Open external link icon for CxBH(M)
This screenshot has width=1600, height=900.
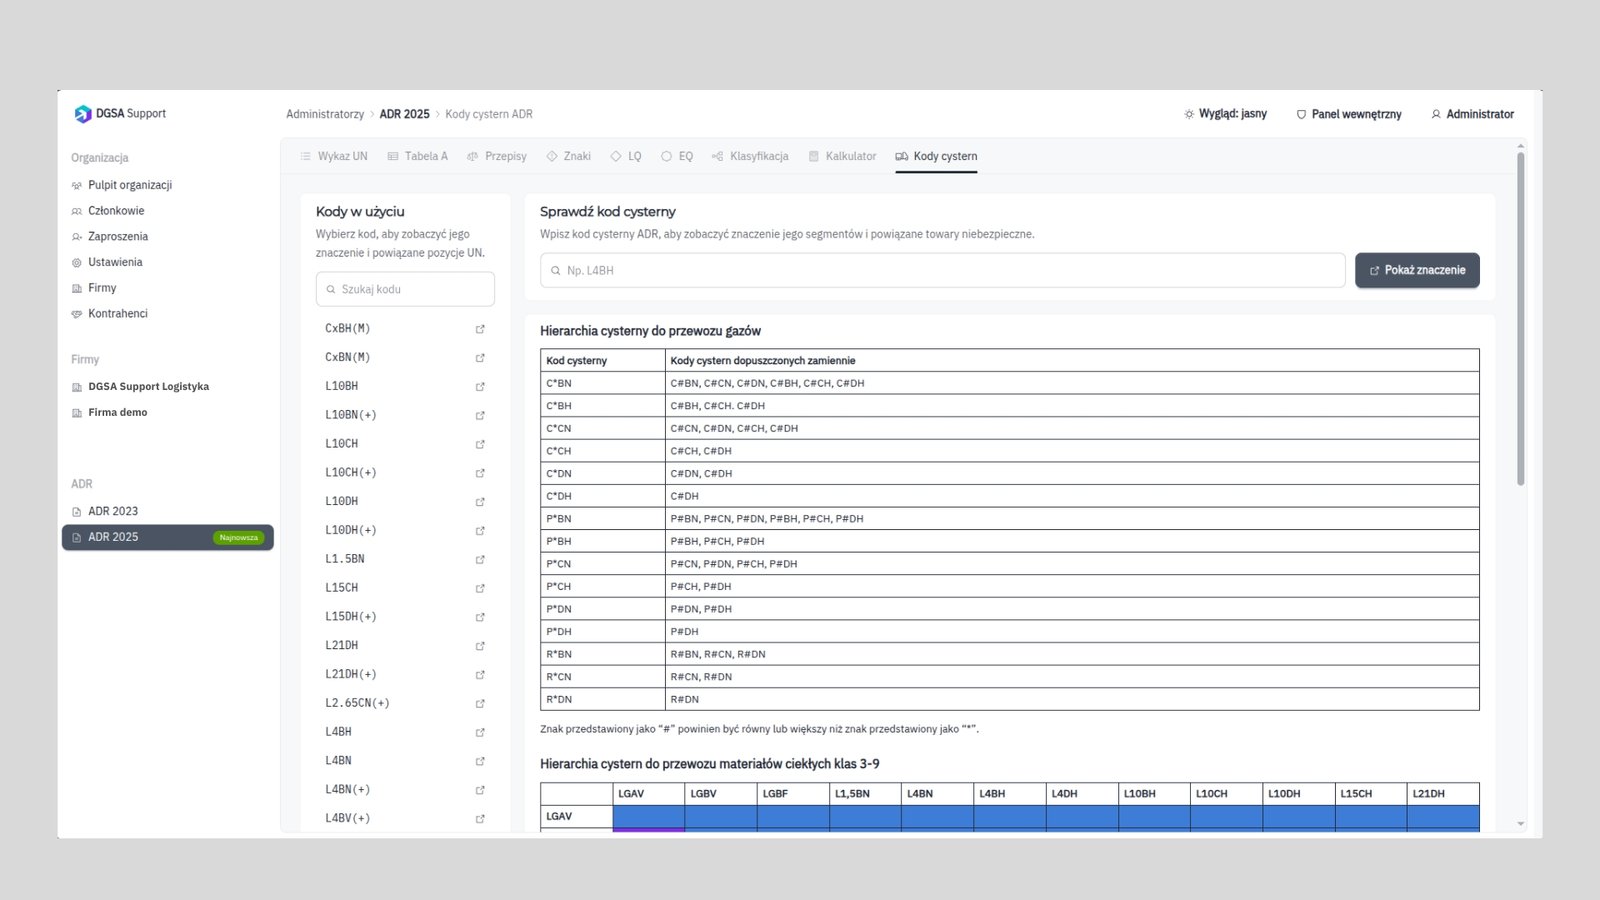[480, 329]
